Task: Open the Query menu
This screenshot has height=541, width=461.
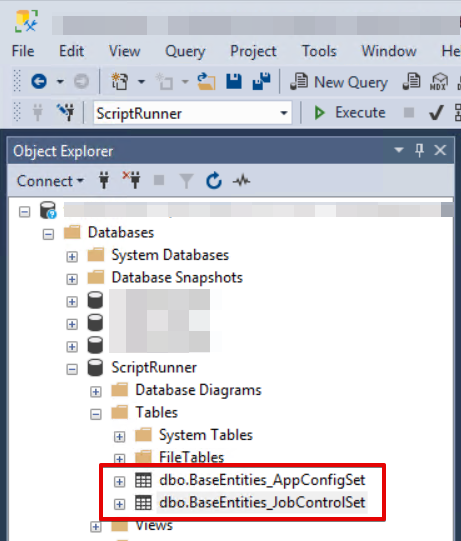Action: pos(185,51)
